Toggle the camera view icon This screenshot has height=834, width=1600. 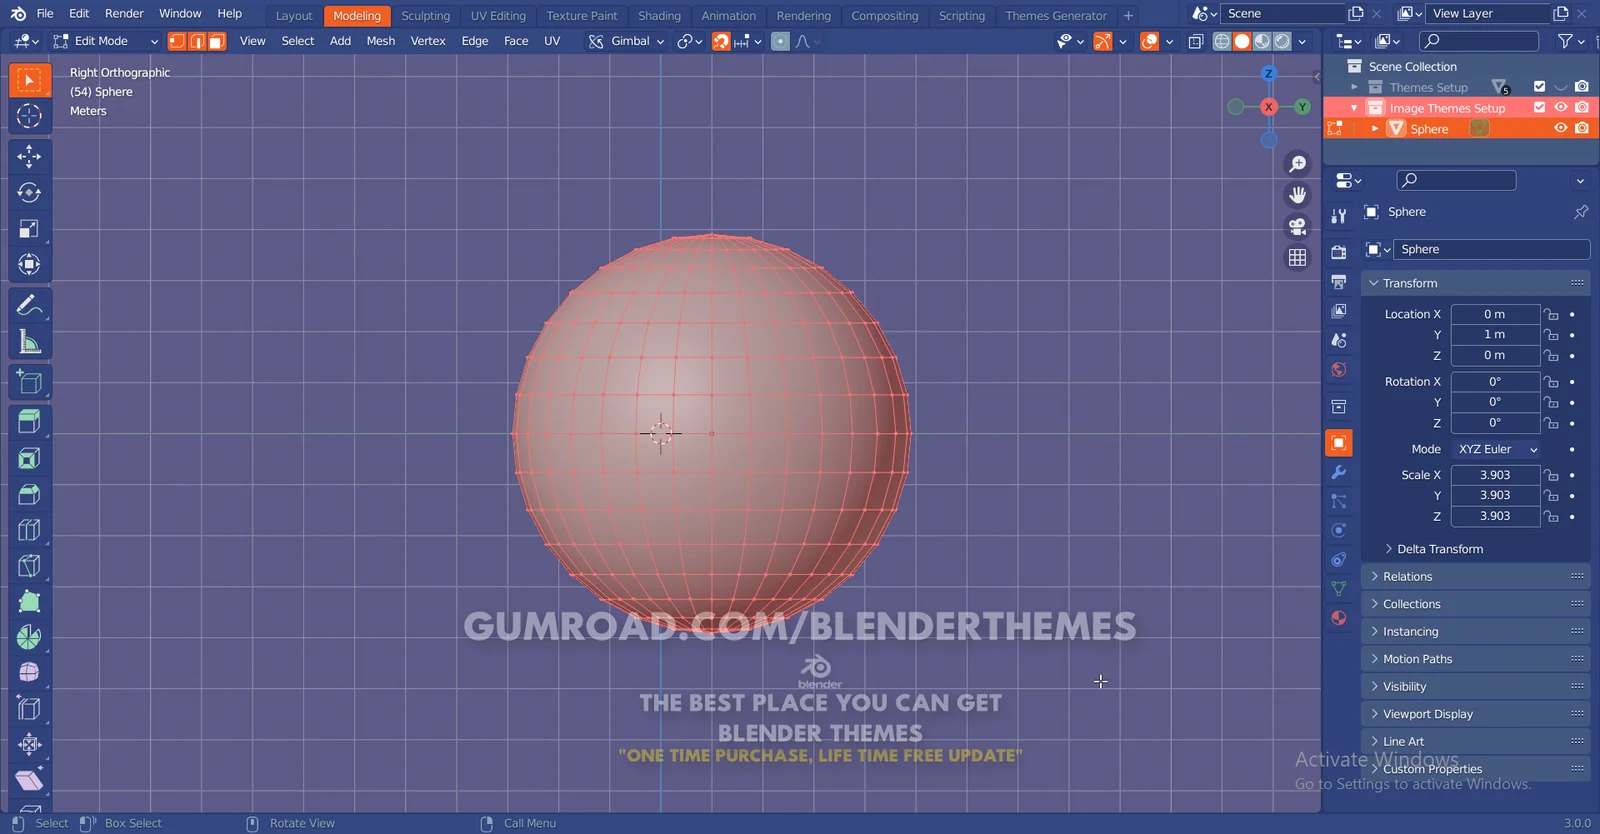point(1297,226)
